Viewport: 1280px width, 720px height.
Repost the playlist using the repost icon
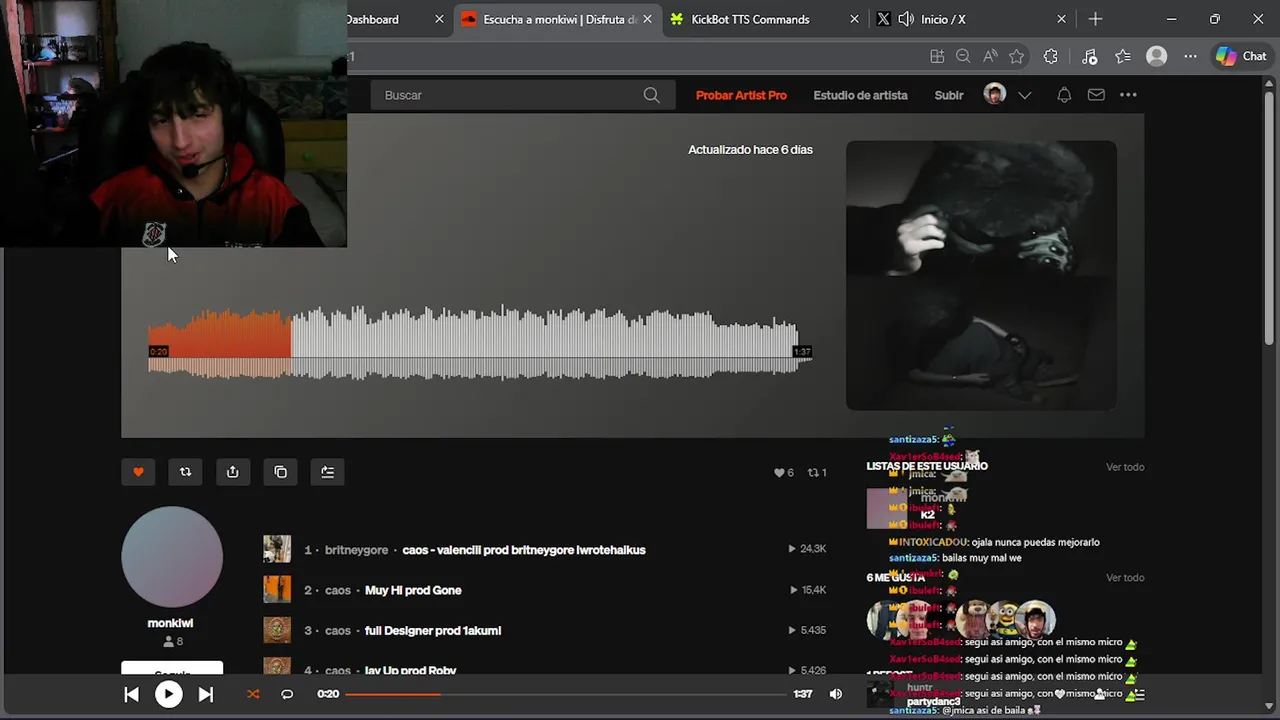(x=185, y=472)
